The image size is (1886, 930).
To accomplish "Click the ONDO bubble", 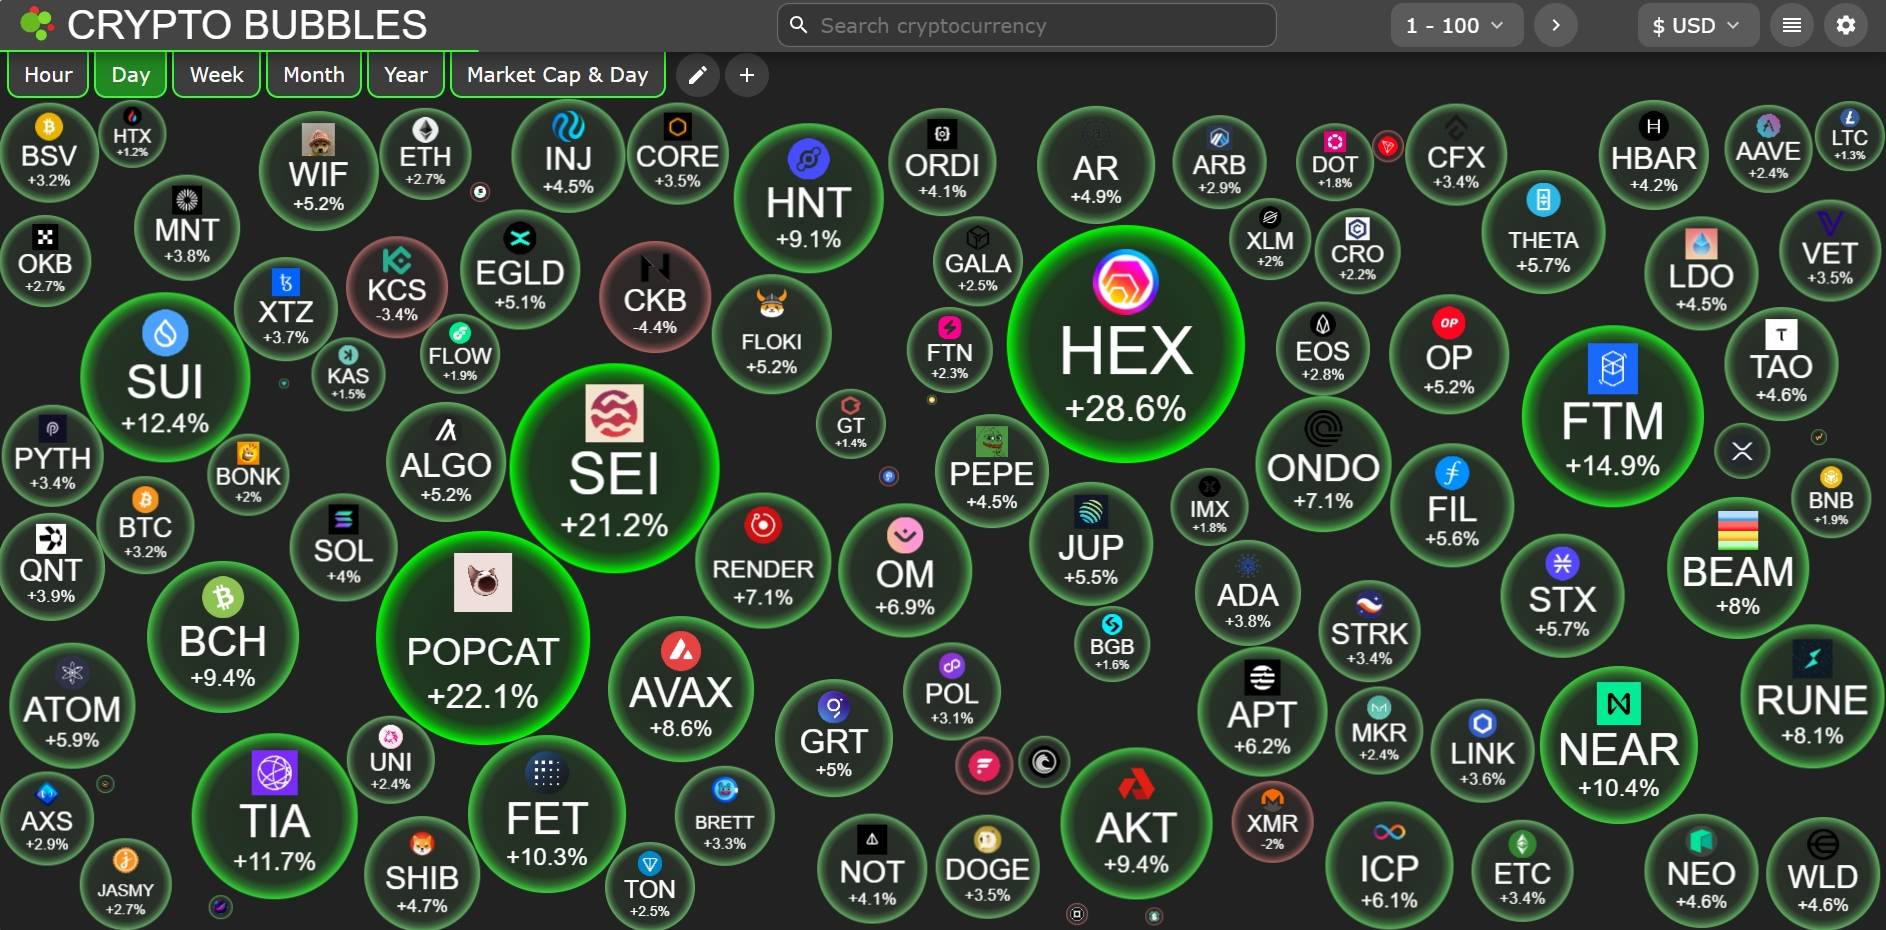I will coord(1323,464).
